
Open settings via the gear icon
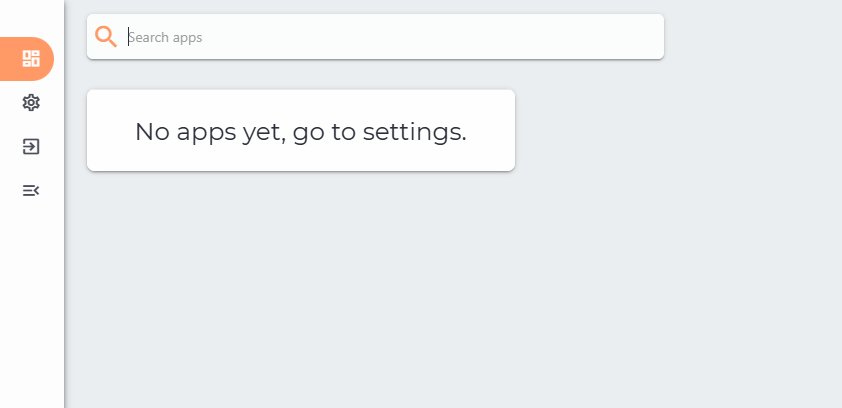pyautogui.click(x=31, y=103)
